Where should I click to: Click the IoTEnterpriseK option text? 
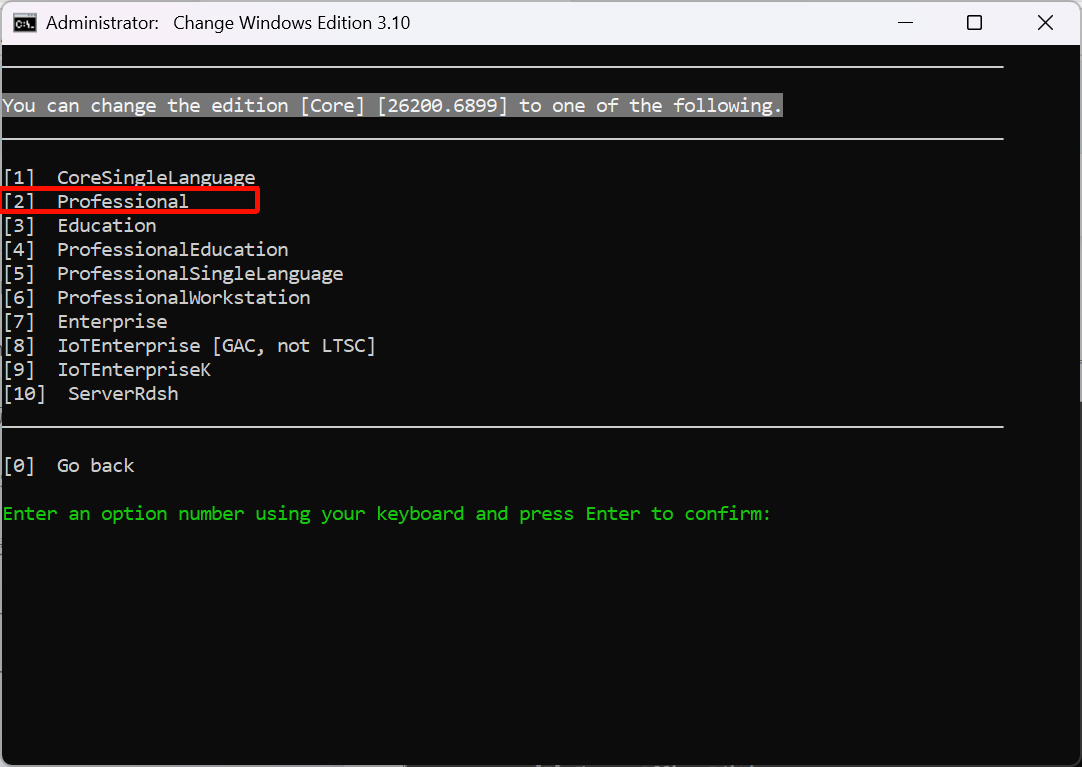click(134, 370)
